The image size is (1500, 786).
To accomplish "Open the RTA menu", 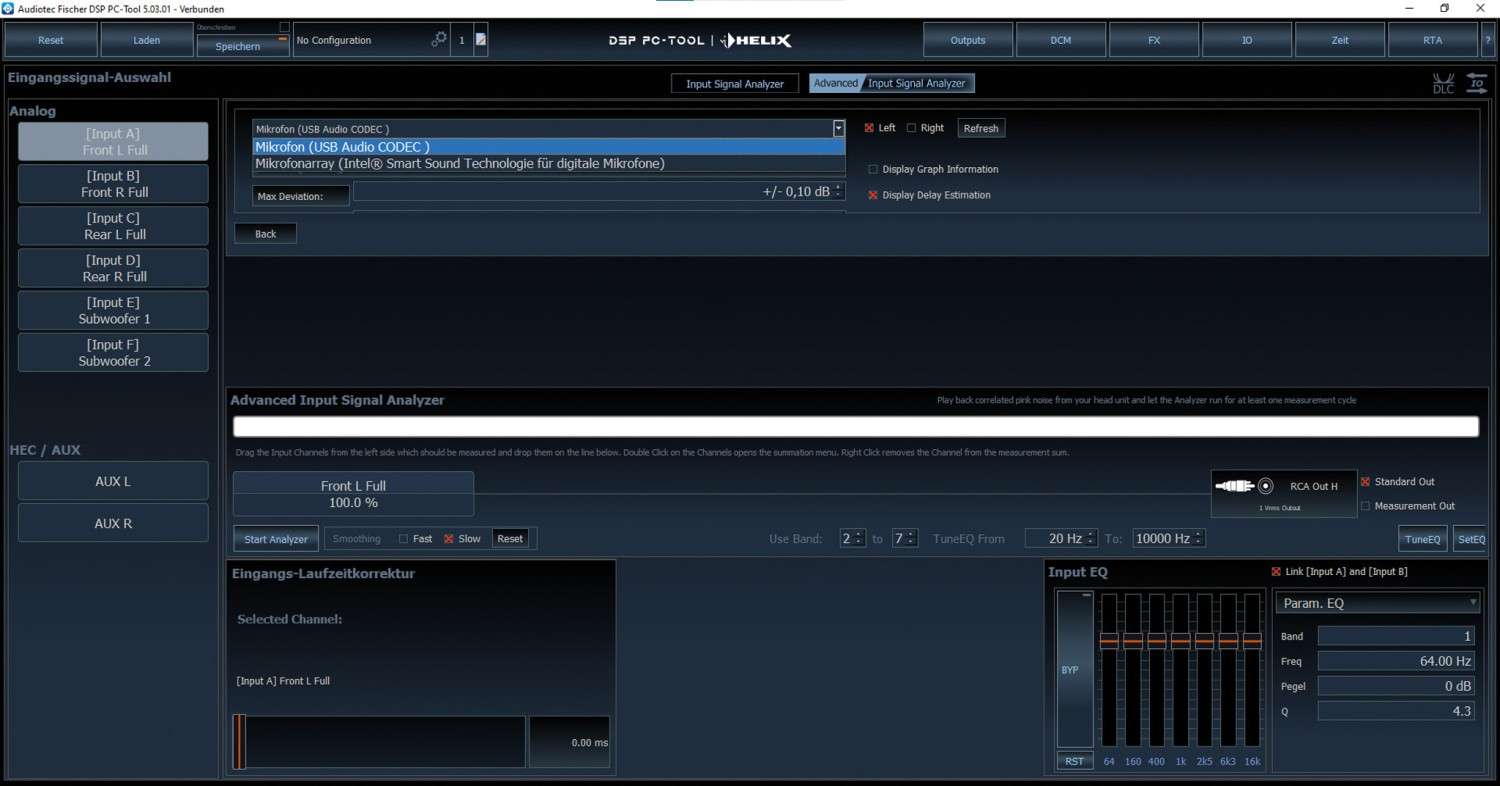I will pyautogui.click(x=1433, y=40).
